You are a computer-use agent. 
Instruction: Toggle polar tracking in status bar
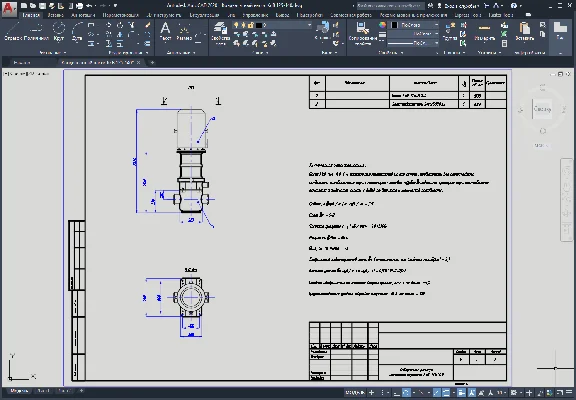click(406, 393)
